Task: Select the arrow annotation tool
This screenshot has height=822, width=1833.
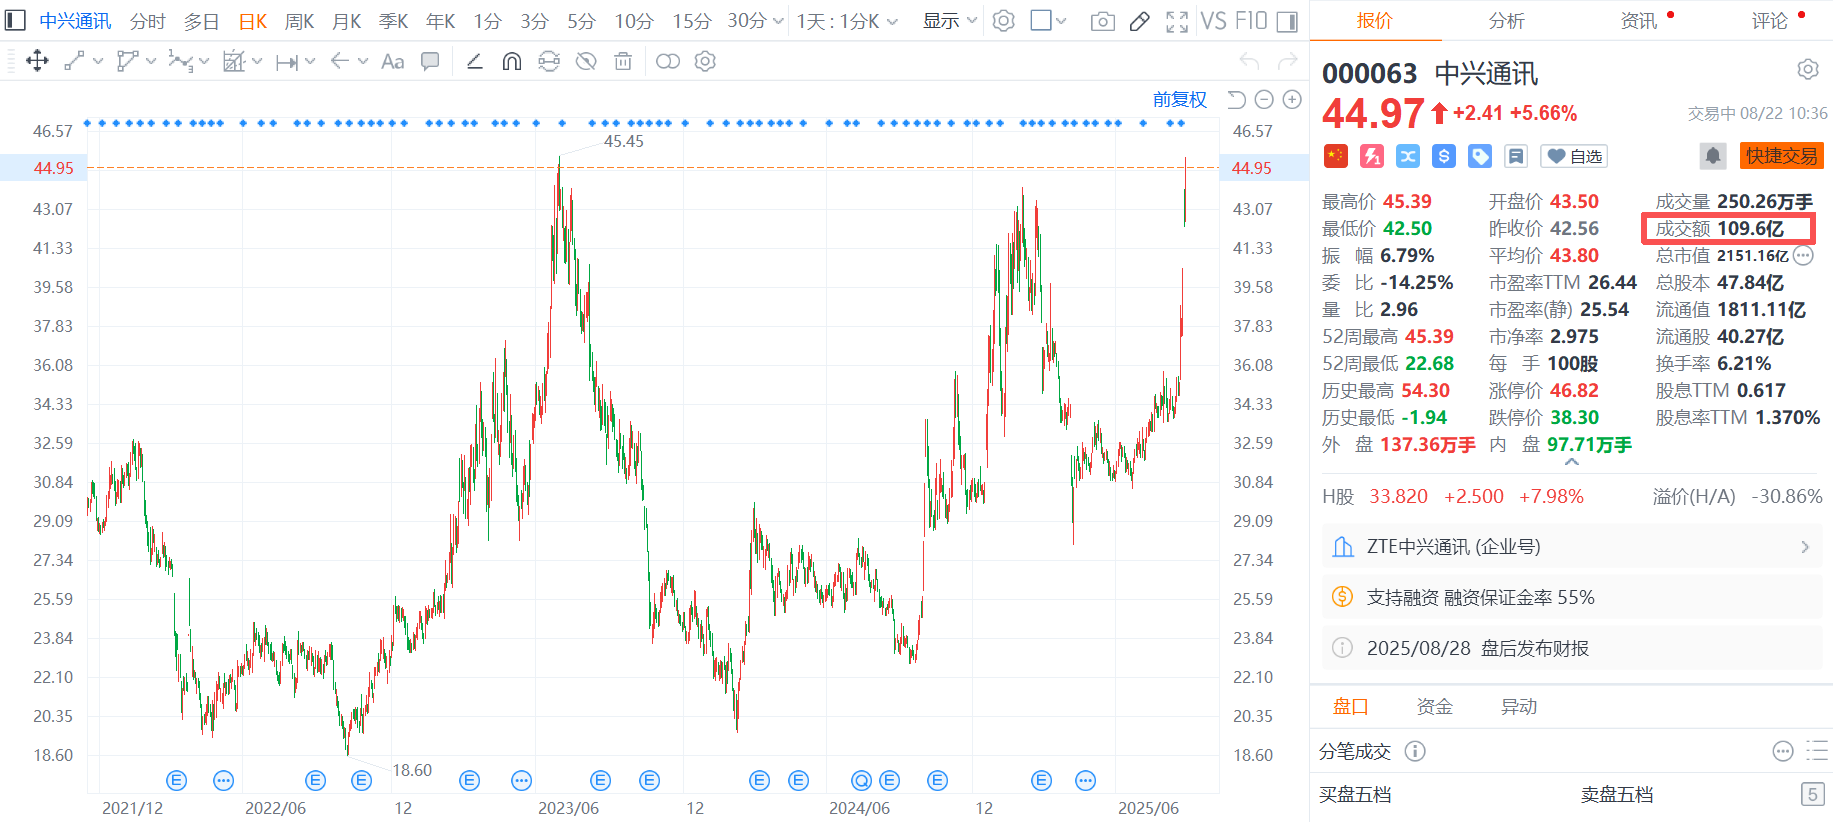Action: click(340, 62)
